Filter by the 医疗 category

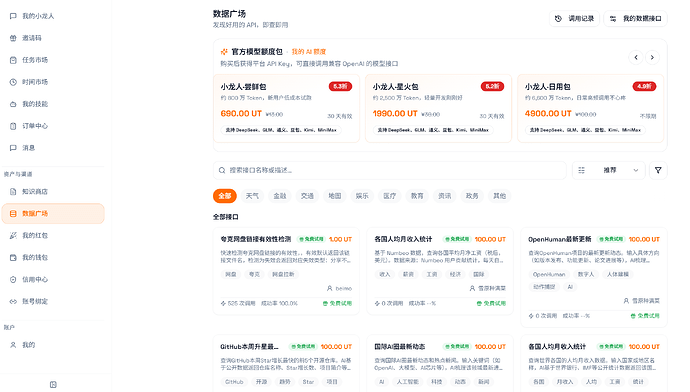click(x=389, y=196)
